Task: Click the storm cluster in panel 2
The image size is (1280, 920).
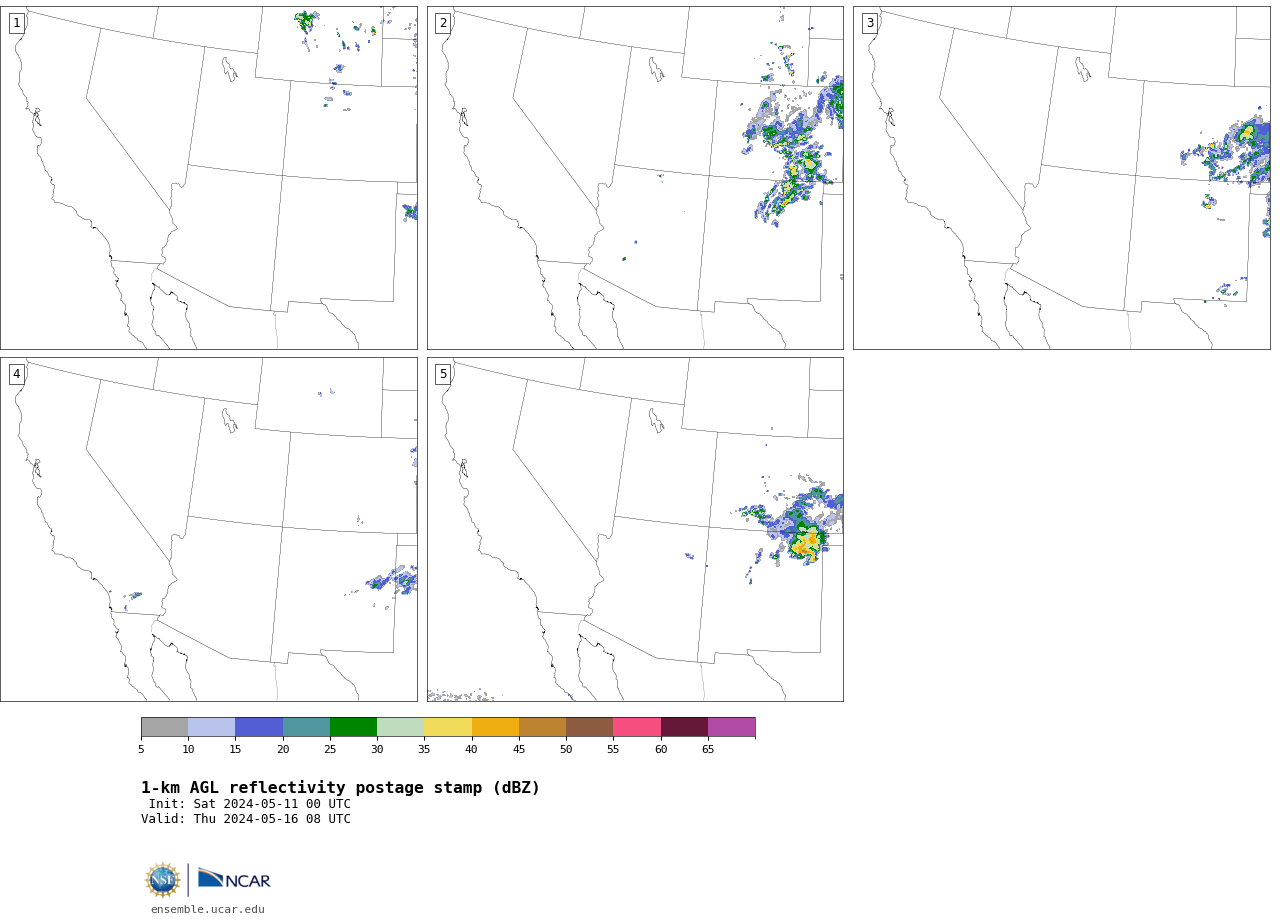Action: coord(792,150)
